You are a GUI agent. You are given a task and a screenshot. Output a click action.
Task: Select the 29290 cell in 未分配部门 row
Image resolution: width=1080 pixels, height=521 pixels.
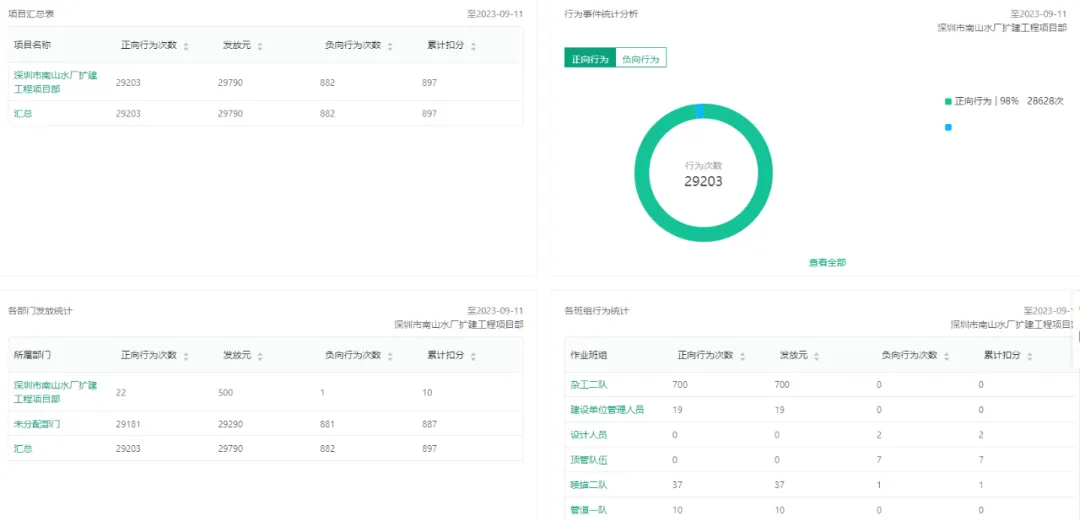click(230, 425)
